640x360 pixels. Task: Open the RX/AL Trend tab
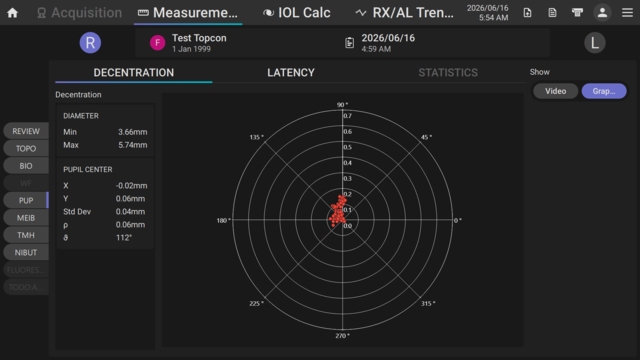tap(404, 13)
